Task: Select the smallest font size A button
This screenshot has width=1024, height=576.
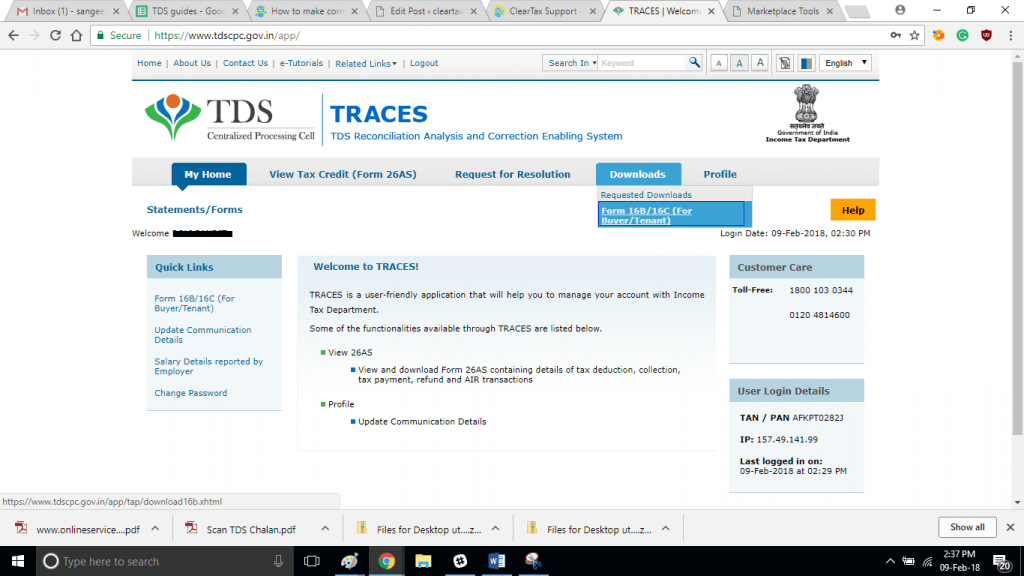Action: [x=719, y=63]
